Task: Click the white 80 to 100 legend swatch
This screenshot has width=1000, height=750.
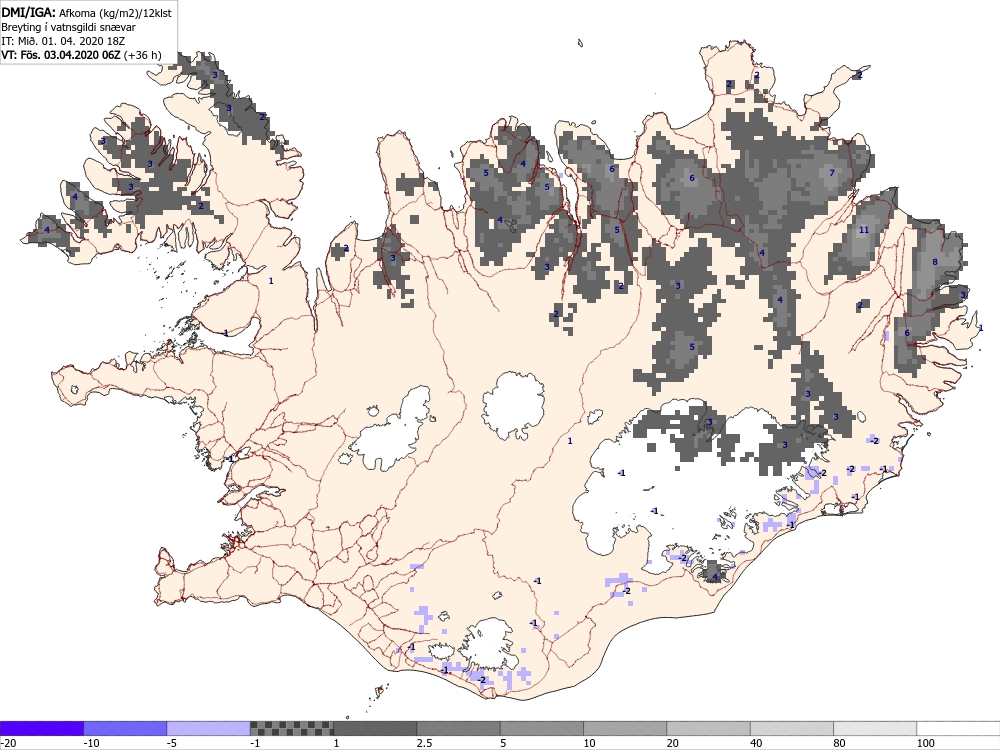Action: tap(875, 728)
